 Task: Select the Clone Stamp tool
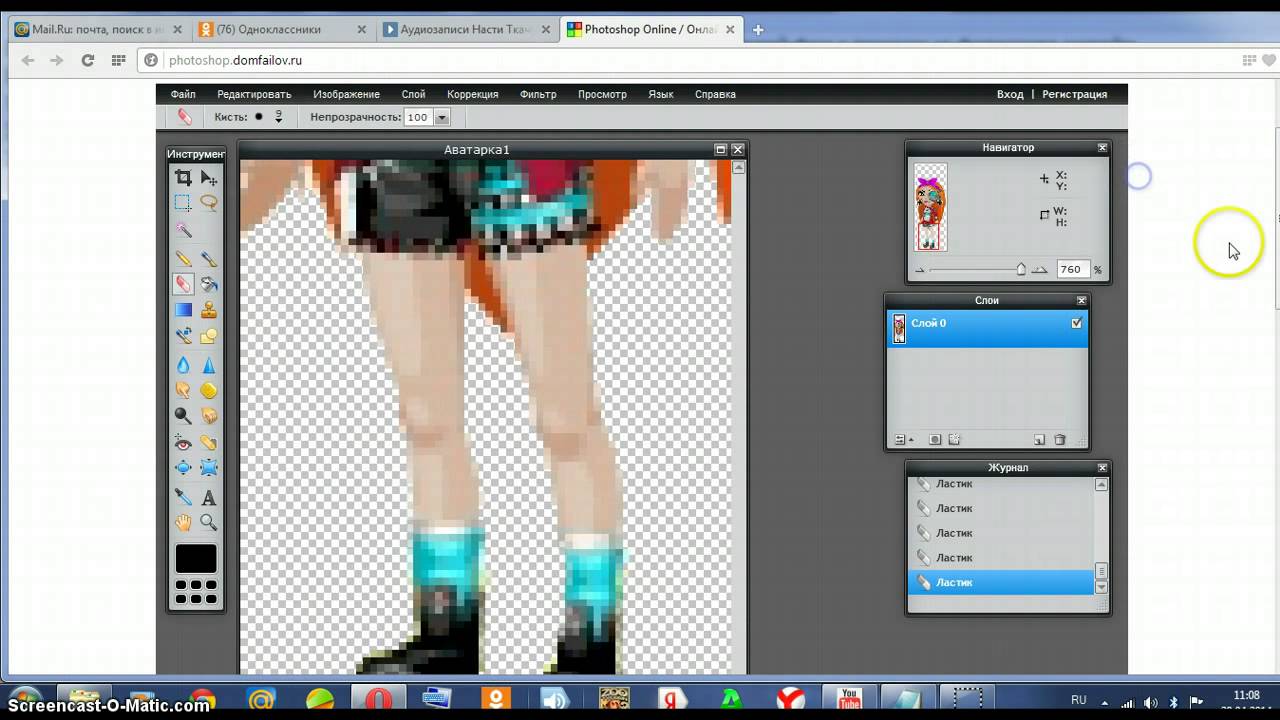pos(209,310)
